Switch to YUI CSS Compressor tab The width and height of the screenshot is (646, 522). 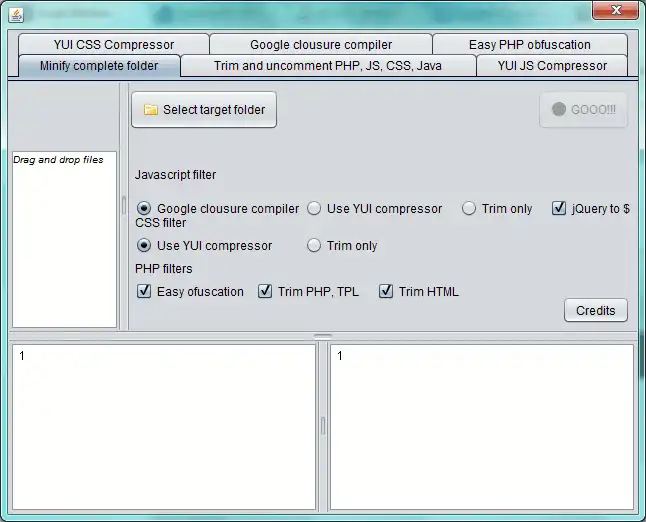click(114, 44)
